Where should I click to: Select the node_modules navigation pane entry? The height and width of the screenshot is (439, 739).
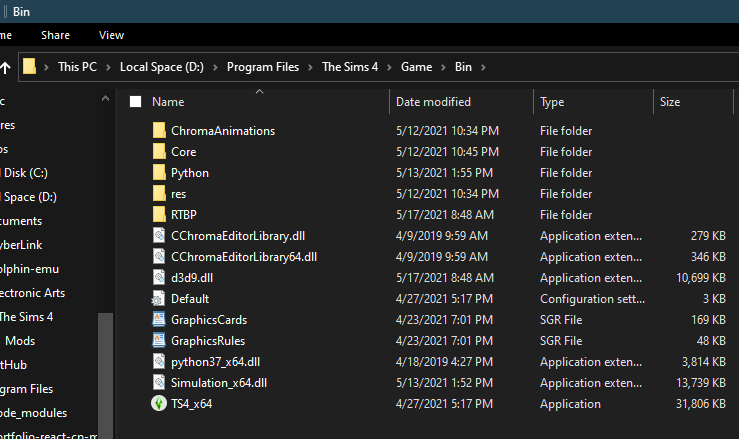coord(33,413)
